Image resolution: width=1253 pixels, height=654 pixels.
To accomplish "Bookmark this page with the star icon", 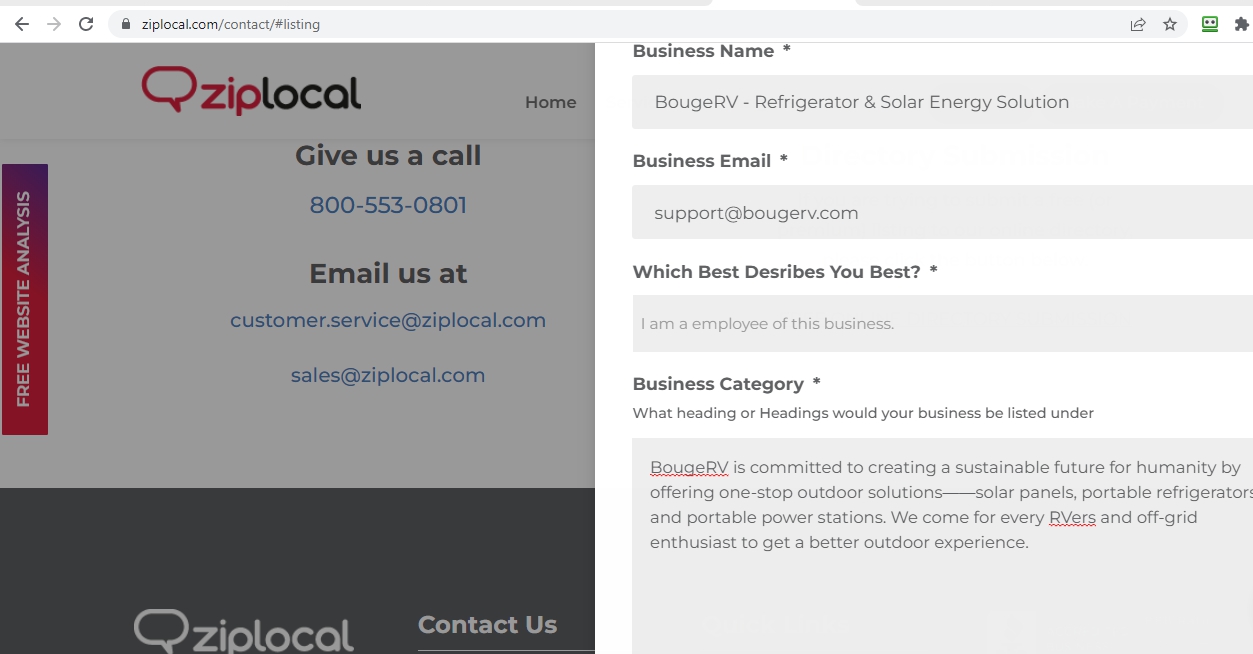I will point(1170,24).
